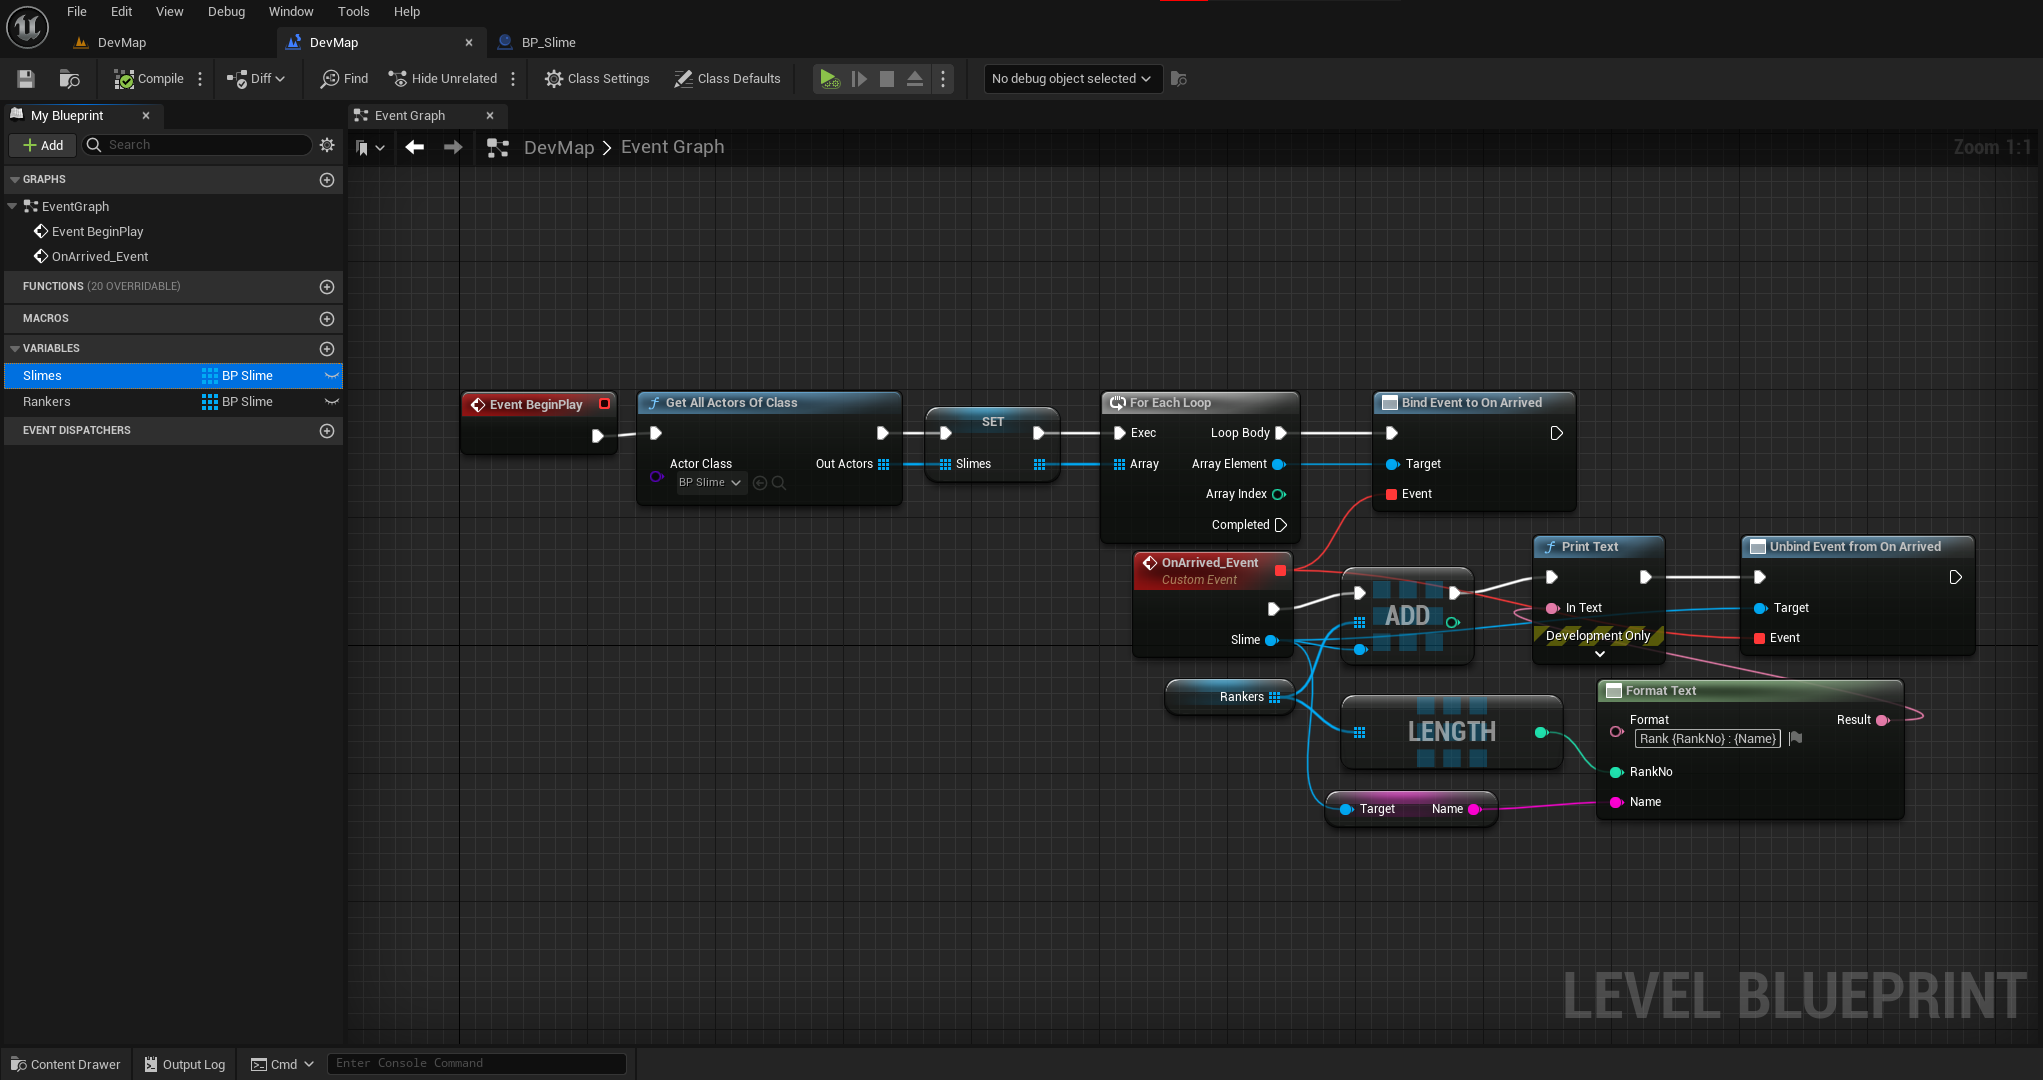Switch to the BP_Slime tab

coord(548,43)
